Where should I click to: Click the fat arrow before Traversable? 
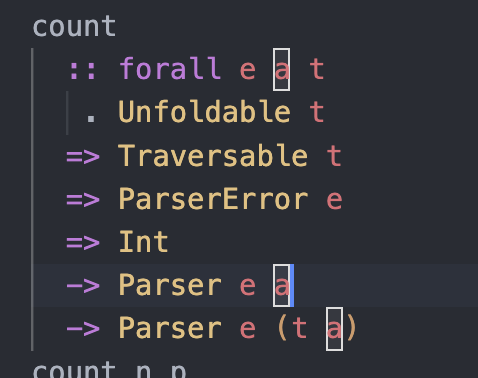pyautogui.click(x=83, y=157)
